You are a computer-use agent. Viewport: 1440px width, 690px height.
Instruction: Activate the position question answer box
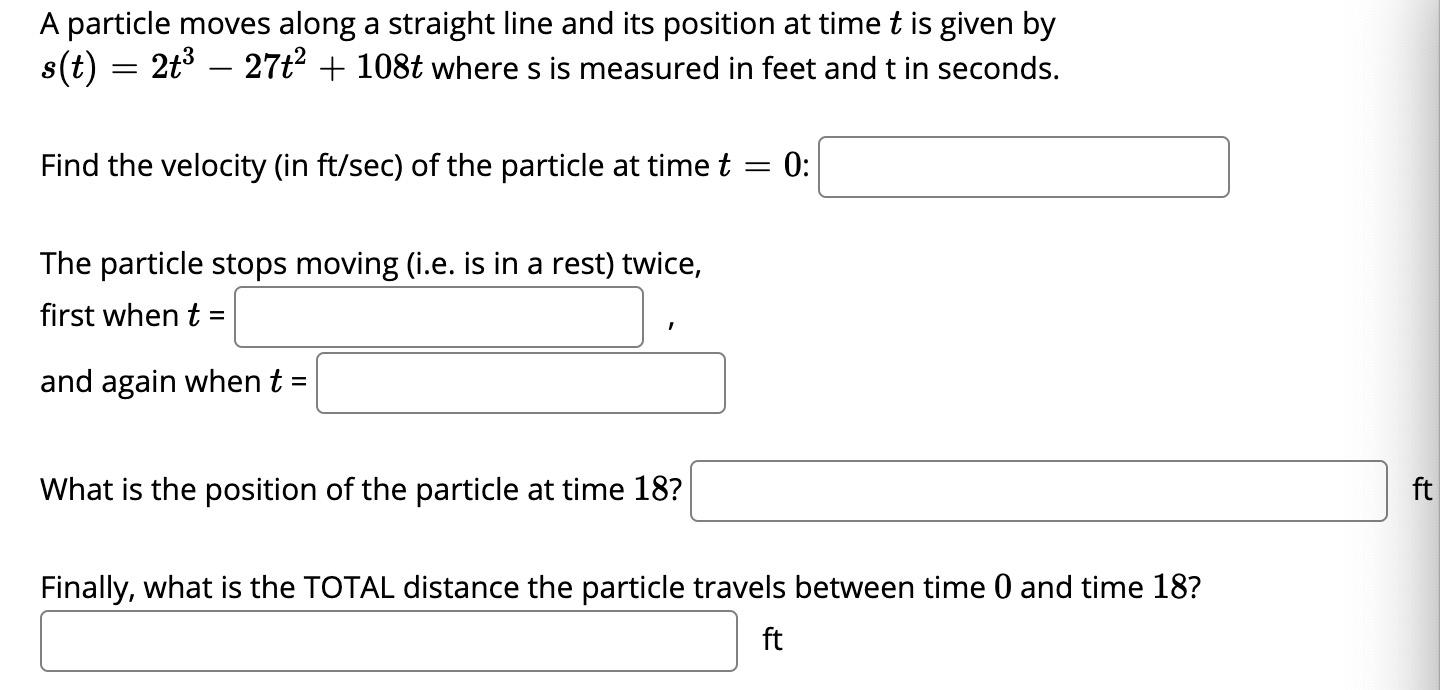(x=1040, y=489)
